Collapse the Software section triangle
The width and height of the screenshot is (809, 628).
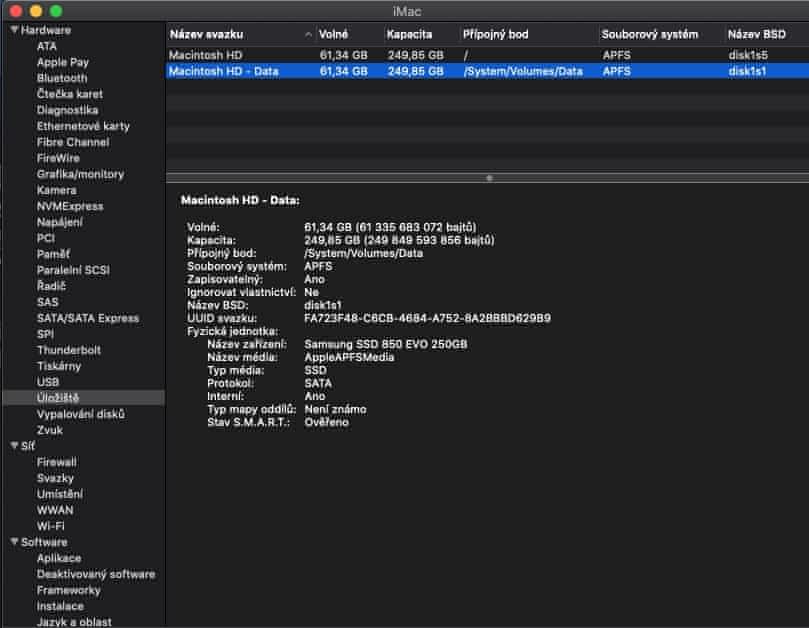click(14, 542)
